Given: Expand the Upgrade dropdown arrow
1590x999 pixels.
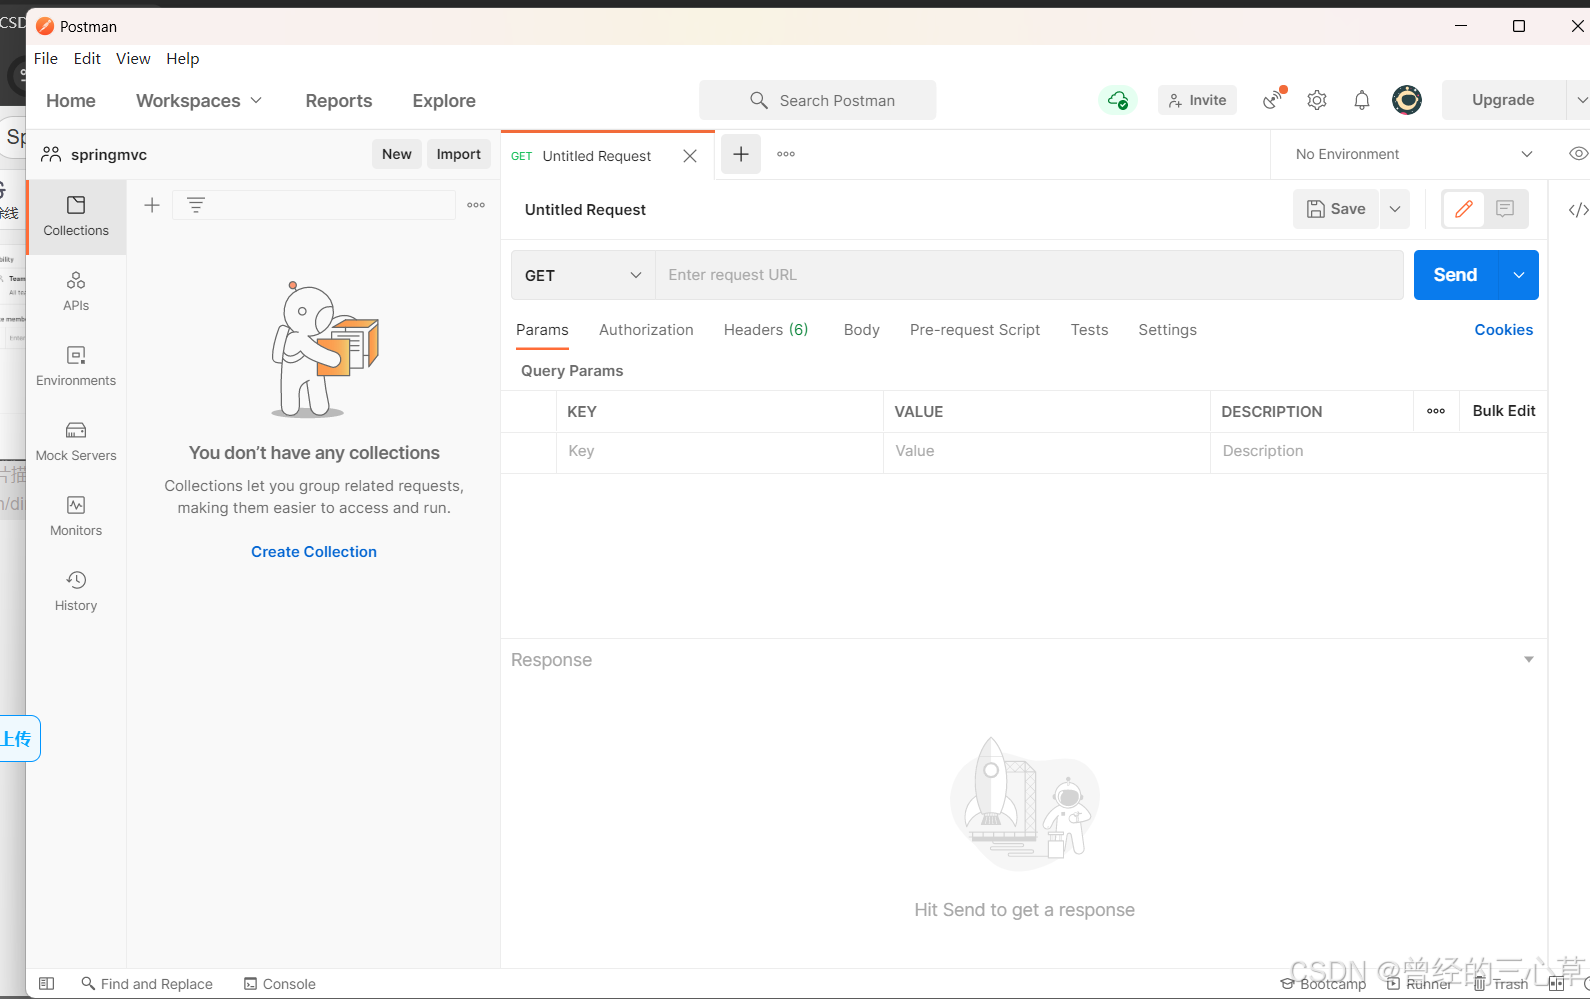Looking at the screenshot, I should click(x=1580, y=100).
